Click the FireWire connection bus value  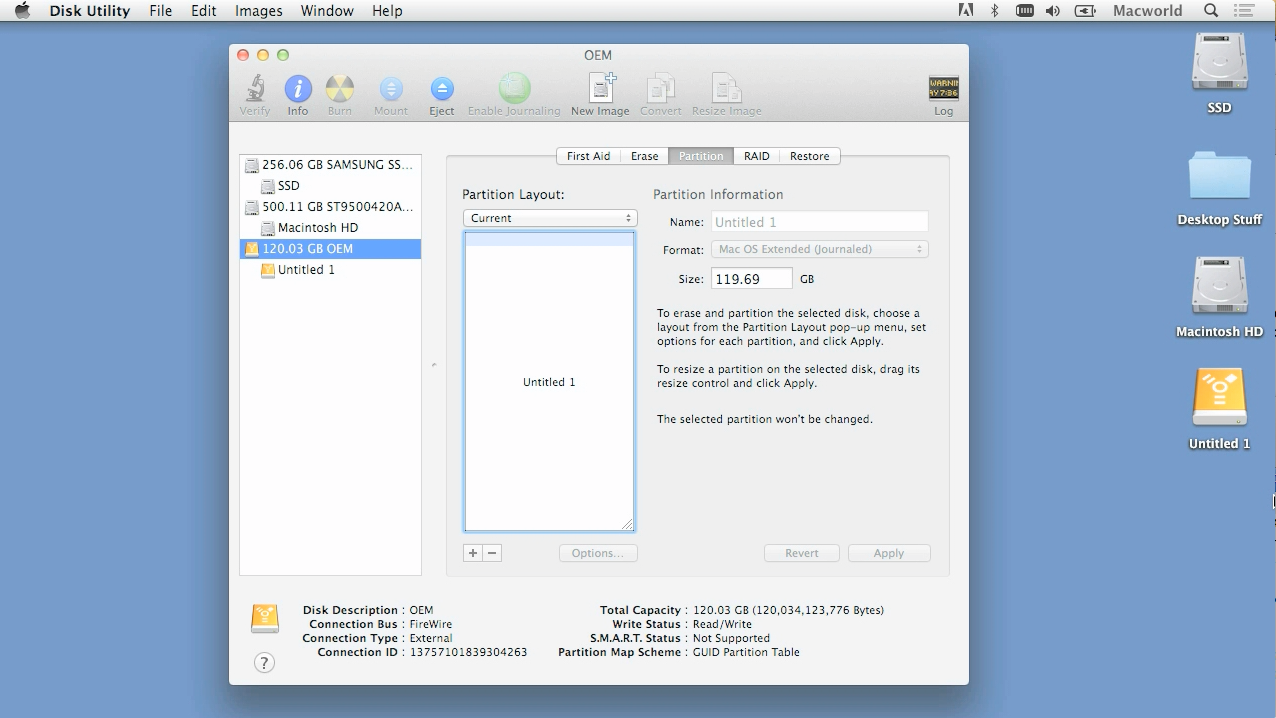point(431,624)
